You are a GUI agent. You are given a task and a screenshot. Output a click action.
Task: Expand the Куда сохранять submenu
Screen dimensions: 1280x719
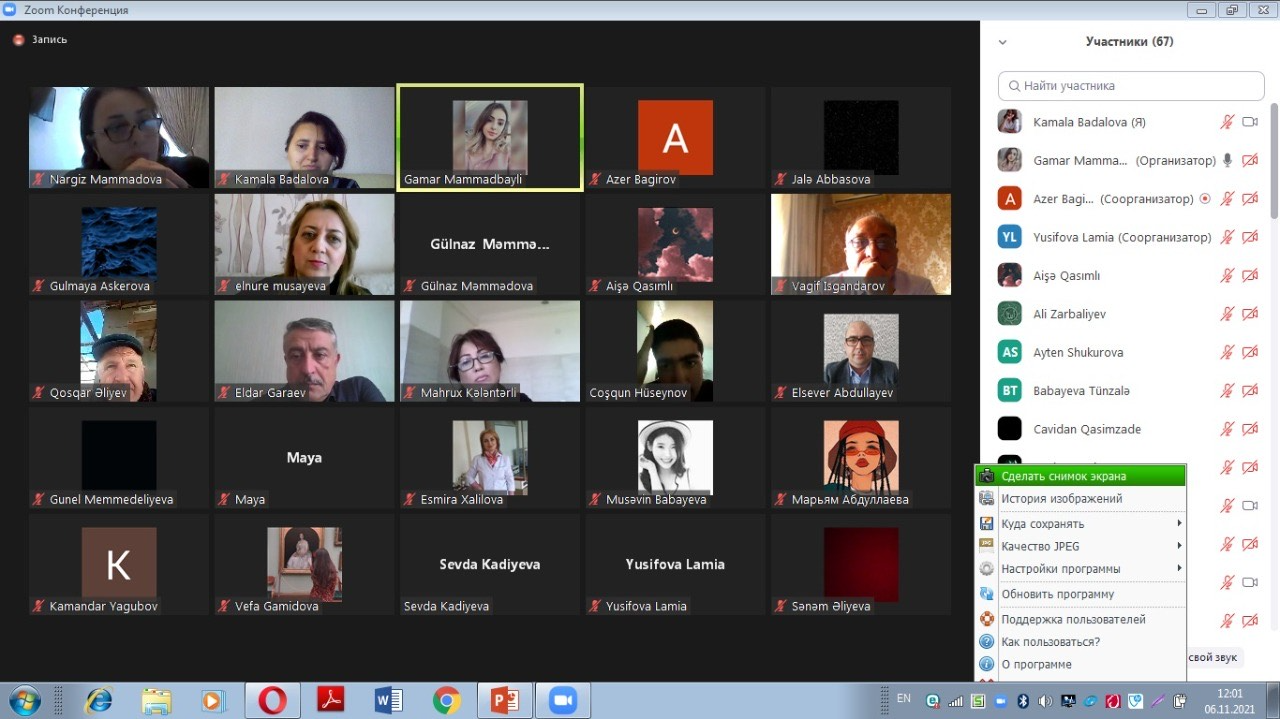coord(1080,523)
